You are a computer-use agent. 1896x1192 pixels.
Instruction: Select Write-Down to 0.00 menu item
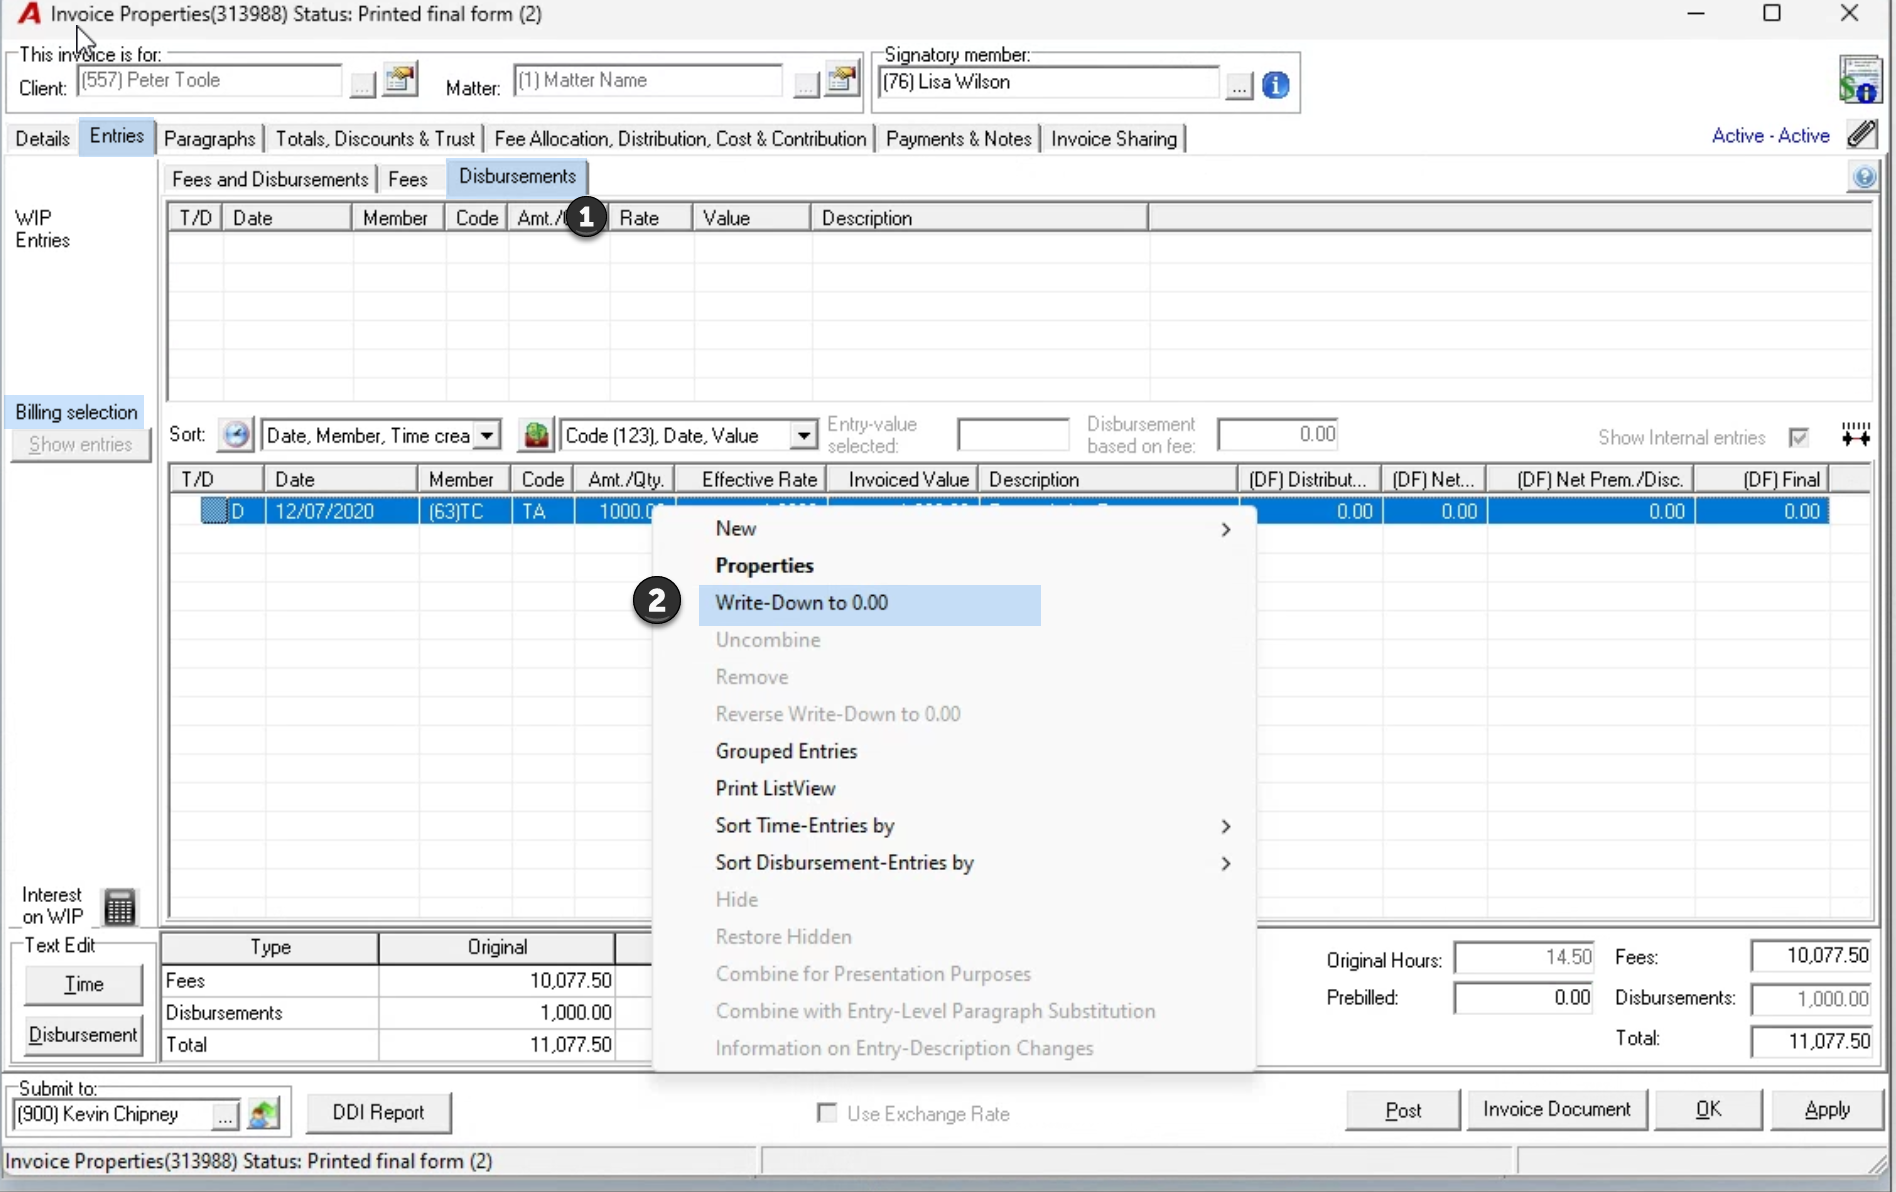click(870, 603)
